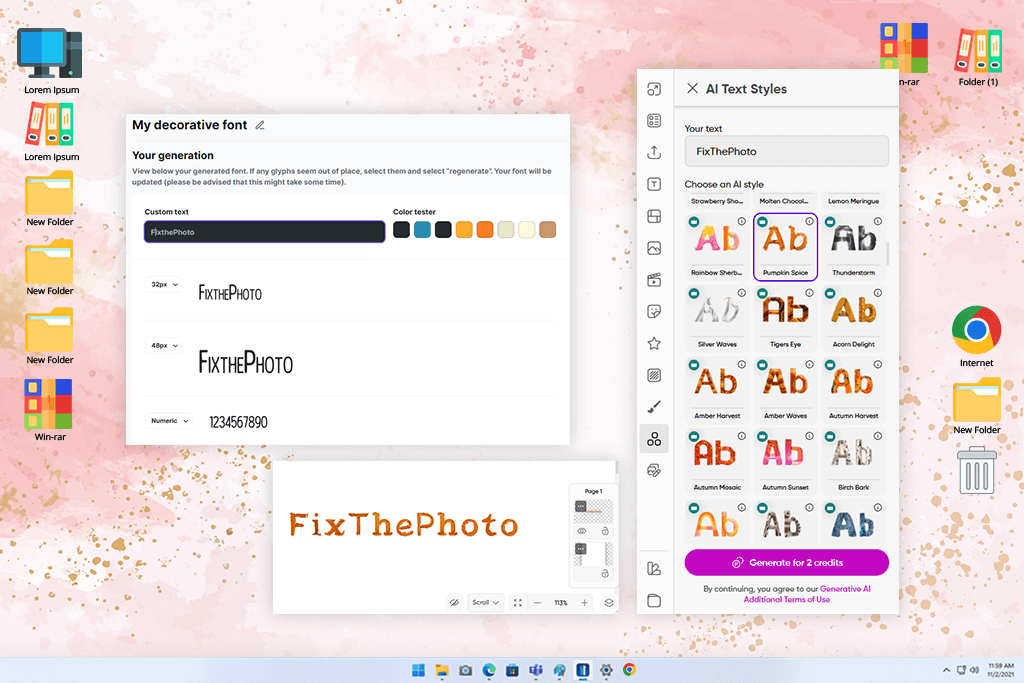Viewport: 1024px width, 683px height.
Task: Open the Resize tool in the sidebar
Action: tap(654, 89)
